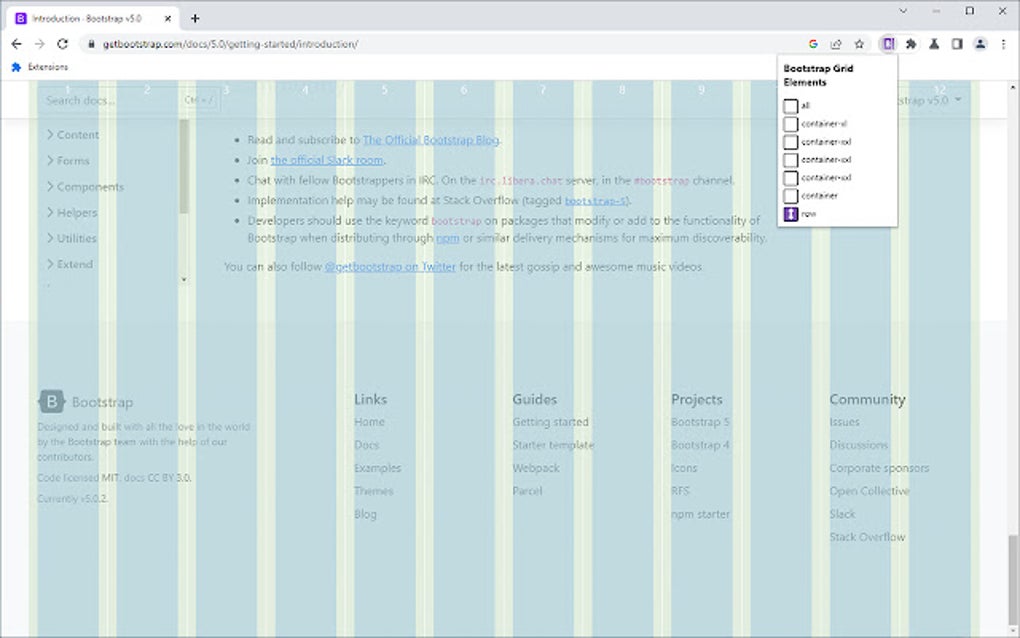1020x638 pixels.
Task: Follow @getbootstrap on Twitter link
Action: point(390,267)
